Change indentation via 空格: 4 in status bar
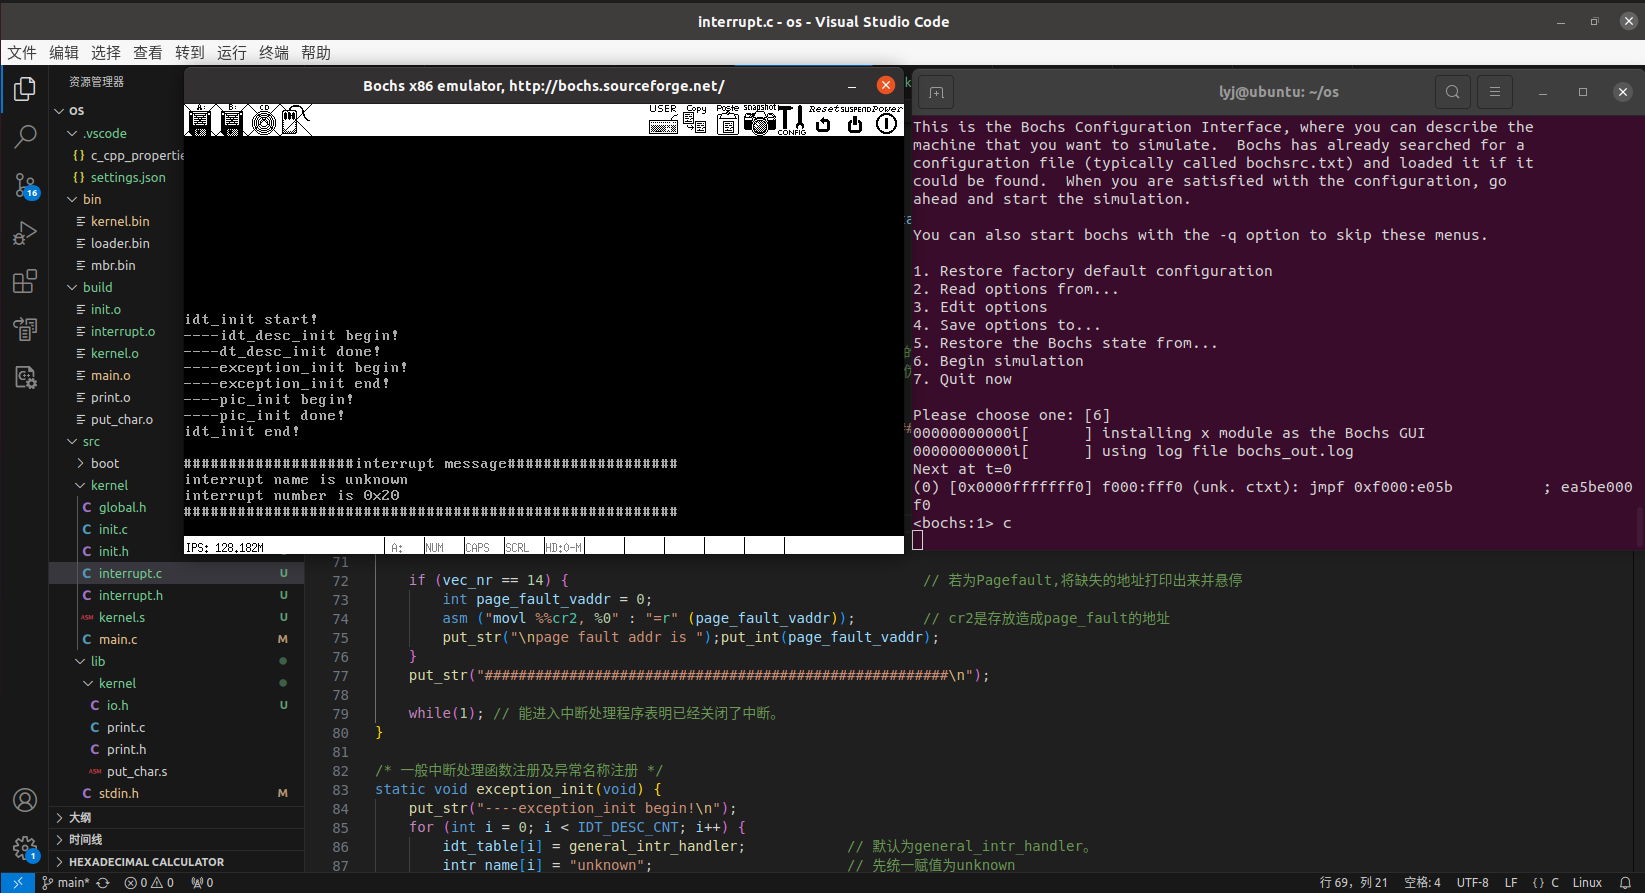 pos(1422,883)
